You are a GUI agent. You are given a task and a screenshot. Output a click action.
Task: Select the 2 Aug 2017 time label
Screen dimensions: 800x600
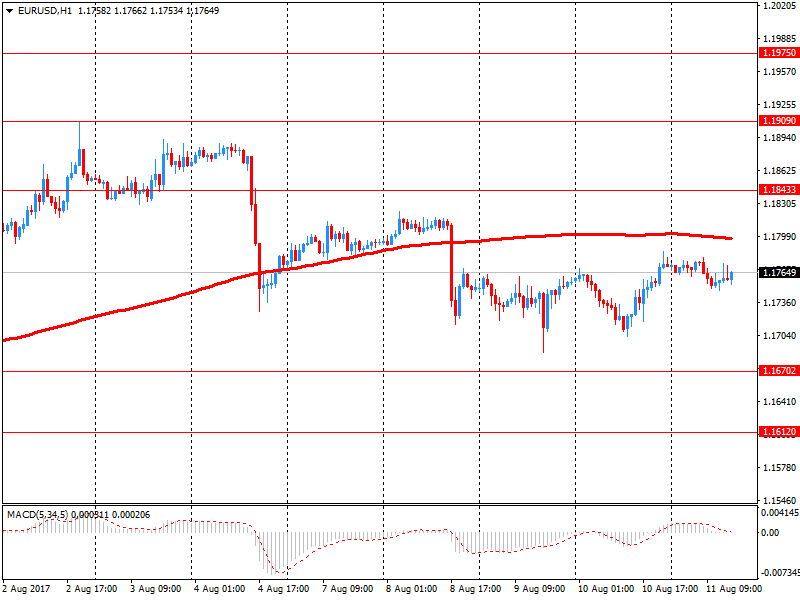27,589
